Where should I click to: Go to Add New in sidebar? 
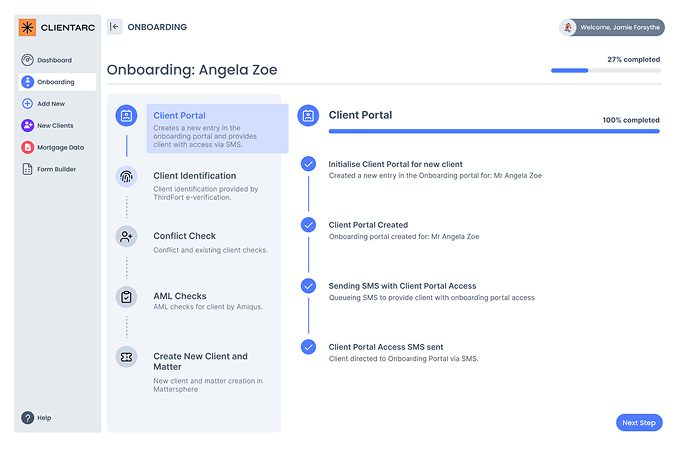[57, 104]
